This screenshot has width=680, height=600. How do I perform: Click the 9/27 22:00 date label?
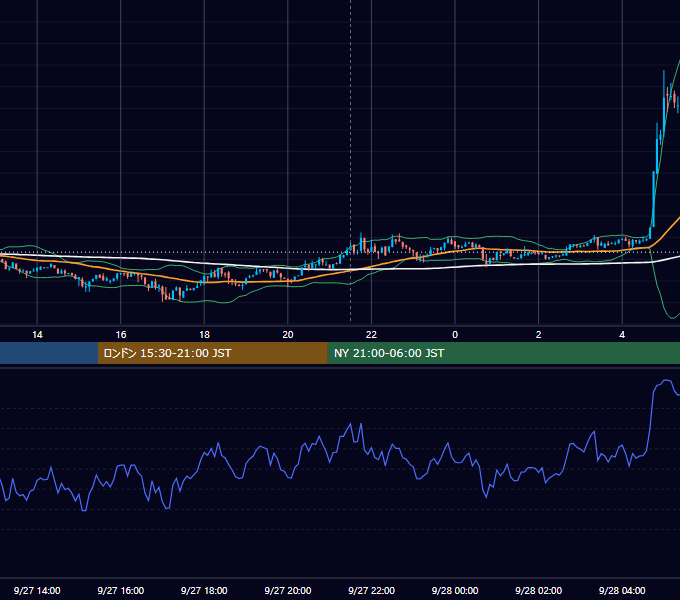click(372, 590)
